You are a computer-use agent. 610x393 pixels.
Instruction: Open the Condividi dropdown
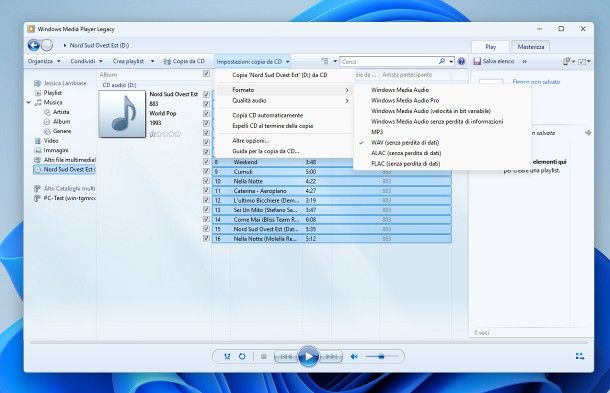point(86,61)
